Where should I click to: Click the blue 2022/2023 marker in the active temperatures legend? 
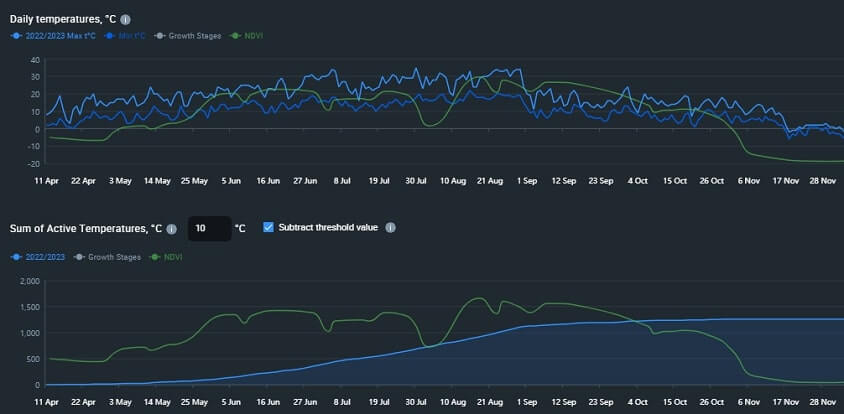pyautogui.click(x=16, y=257)
